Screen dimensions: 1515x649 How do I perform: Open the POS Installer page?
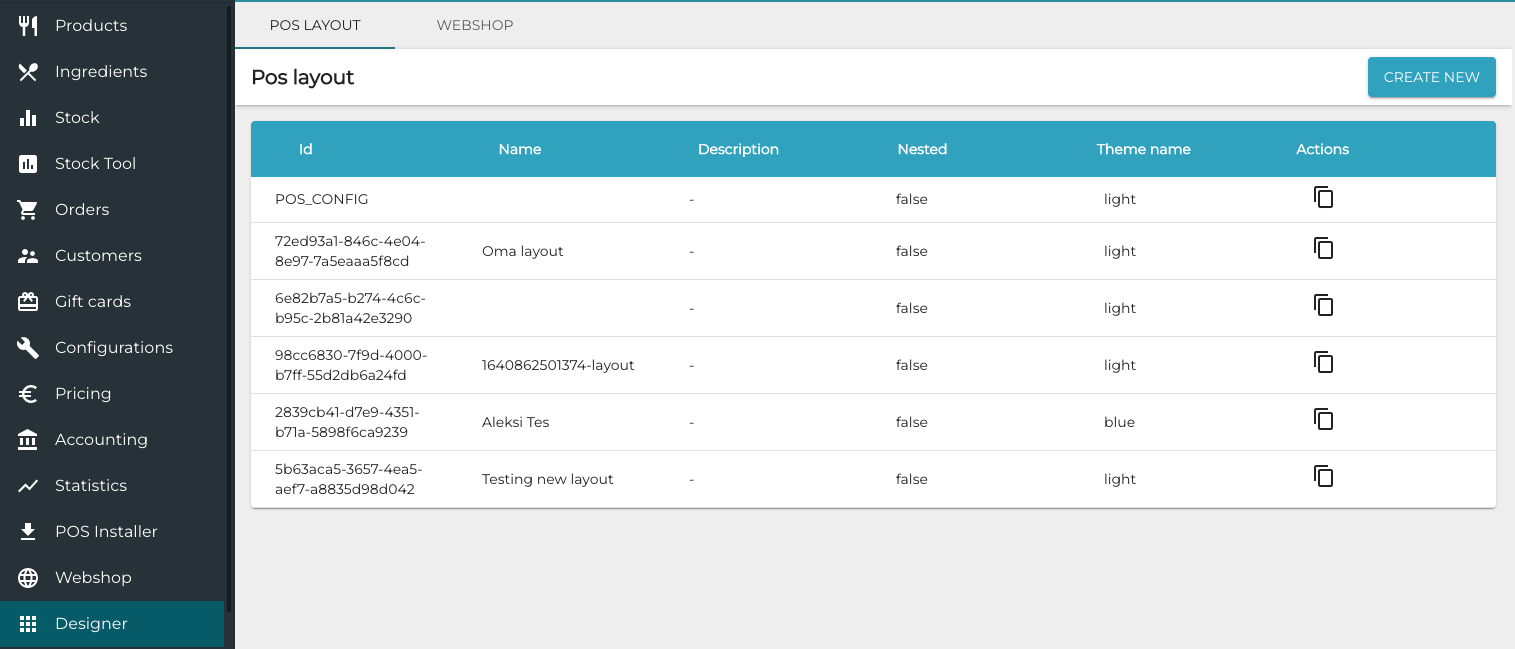105,532
